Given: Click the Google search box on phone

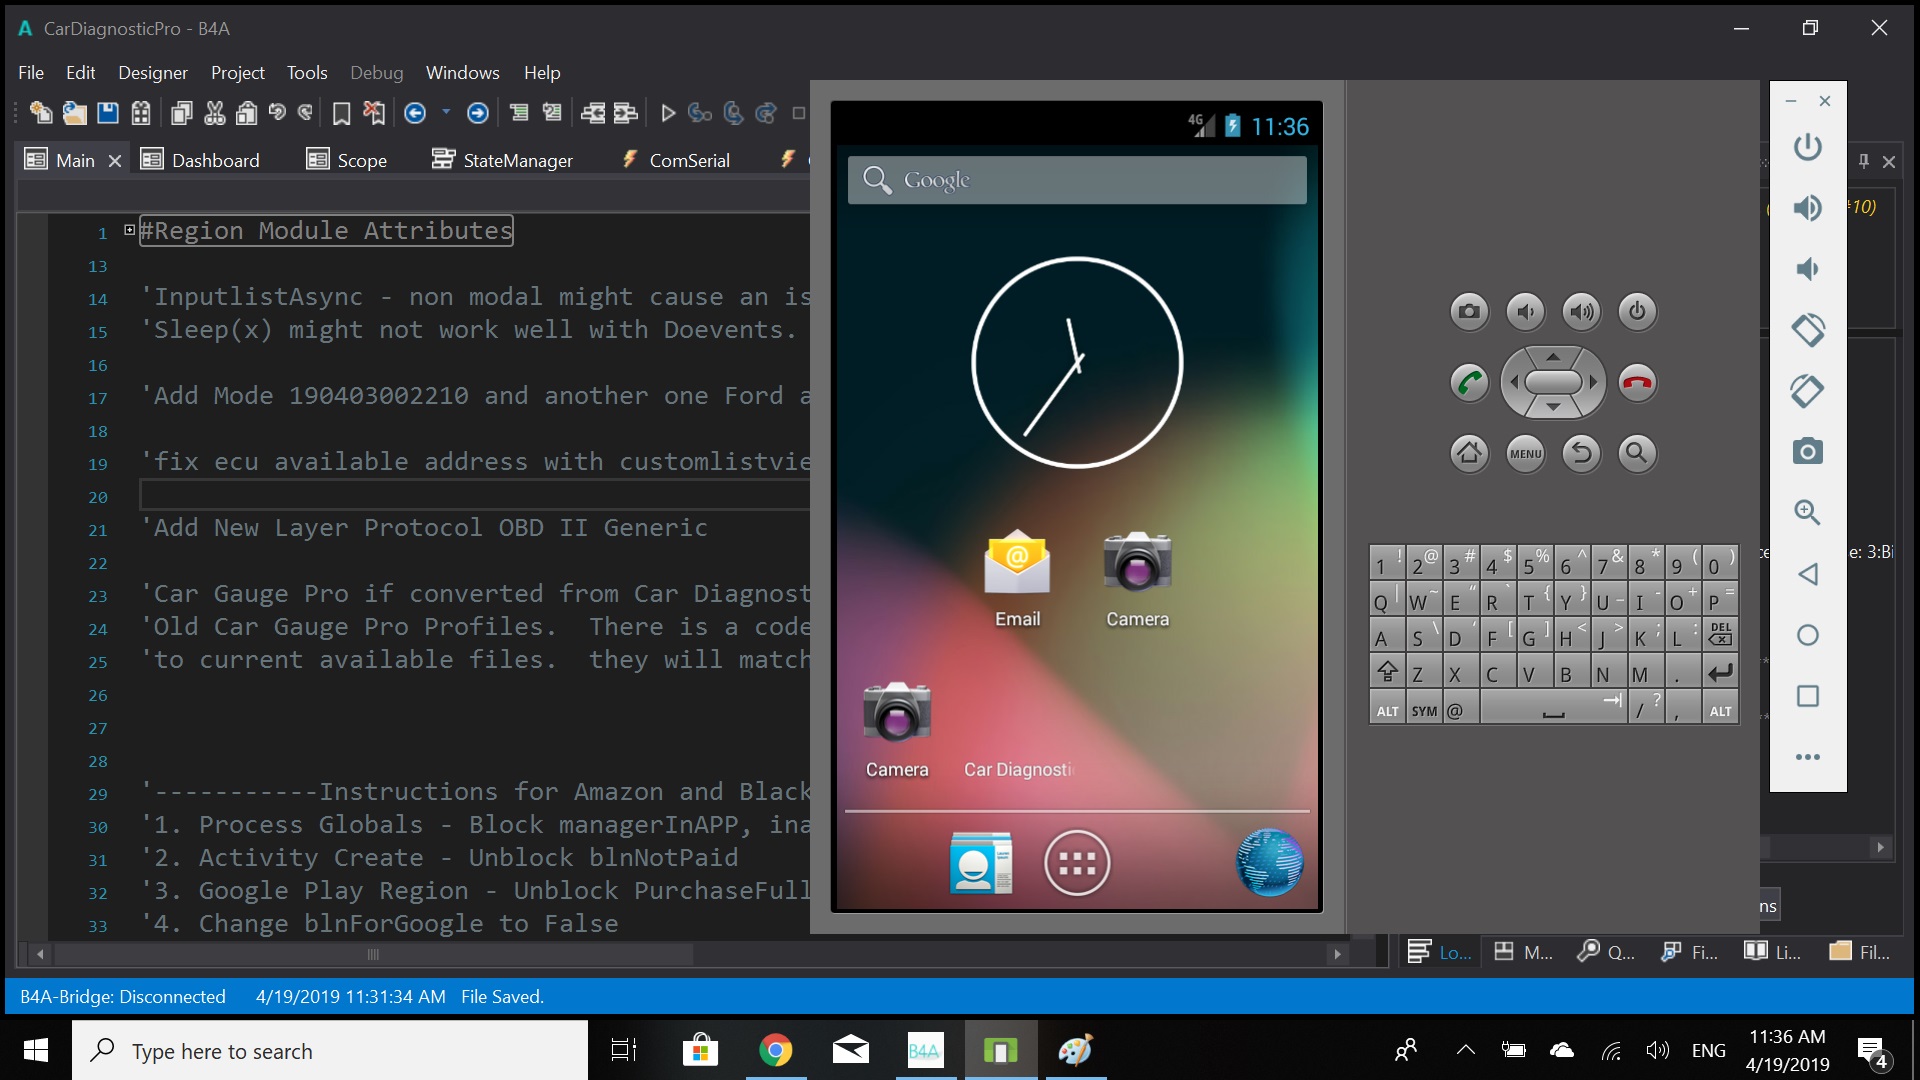Looking at the screenshot, I should click(1077, 180).
